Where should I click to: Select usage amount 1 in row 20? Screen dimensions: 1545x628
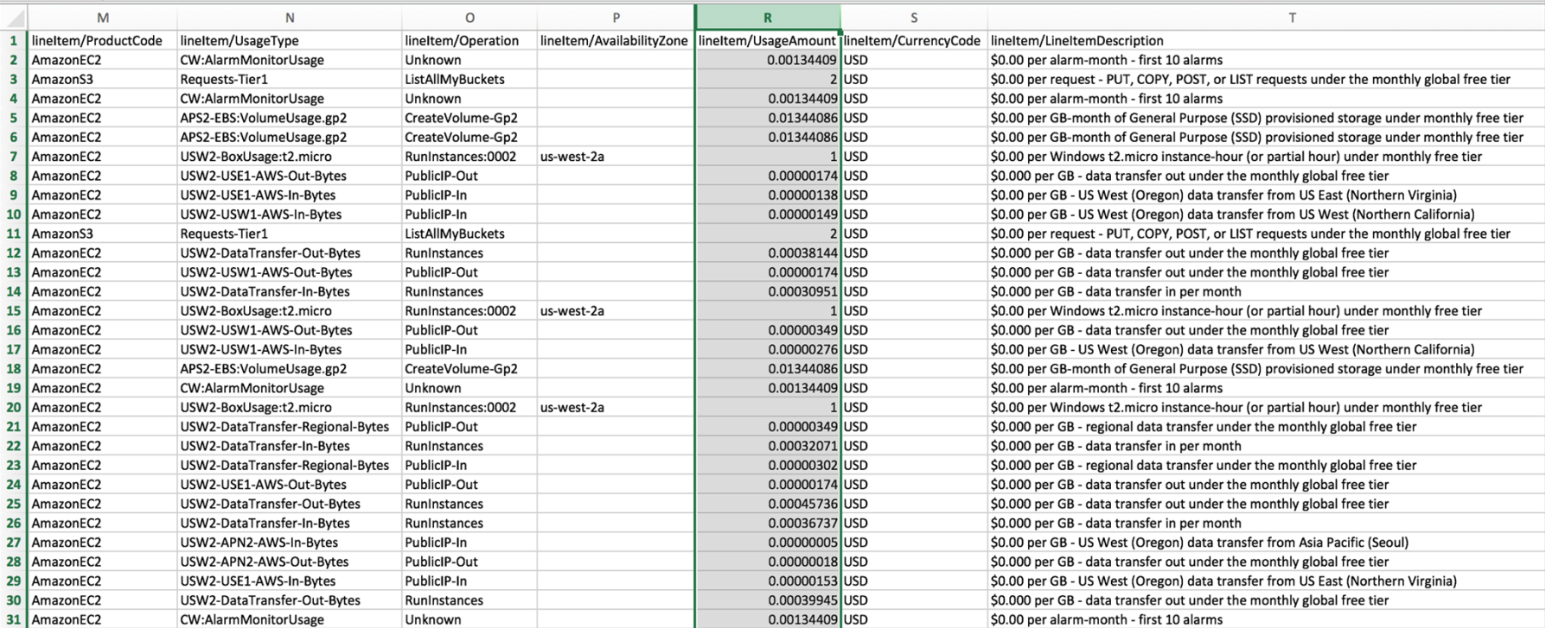coord(768,407)
